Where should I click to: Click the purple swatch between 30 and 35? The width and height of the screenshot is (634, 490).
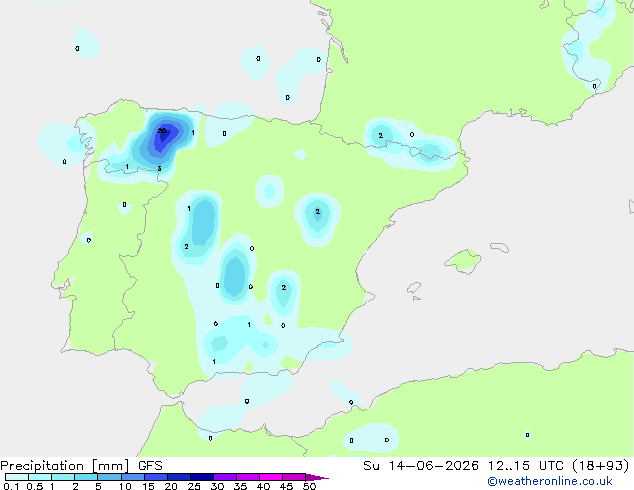[x=225, y=477]
